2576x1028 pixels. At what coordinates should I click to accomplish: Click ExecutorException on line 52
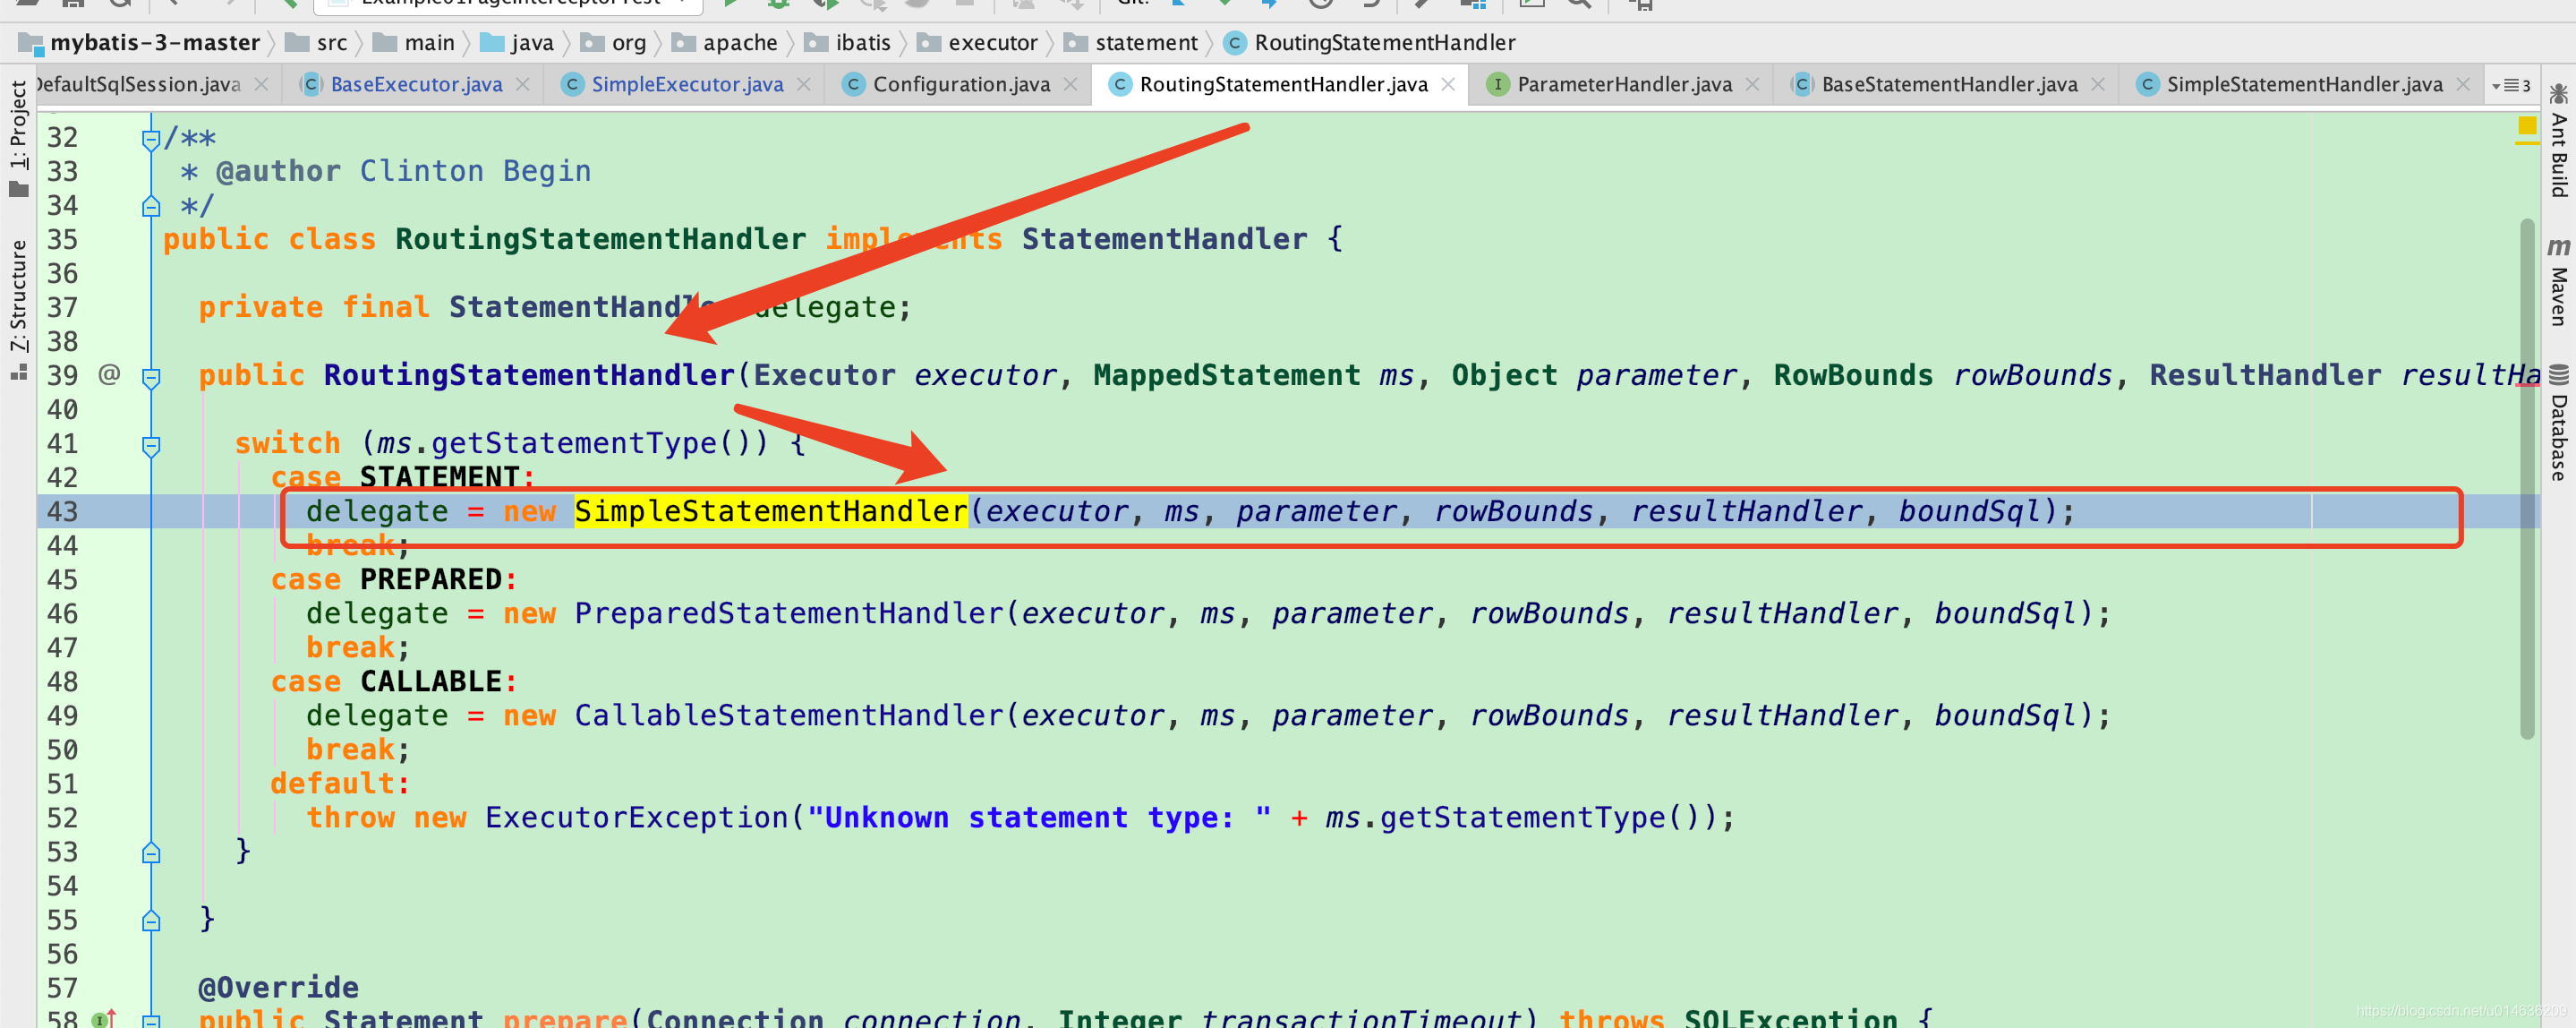(637, 817)
